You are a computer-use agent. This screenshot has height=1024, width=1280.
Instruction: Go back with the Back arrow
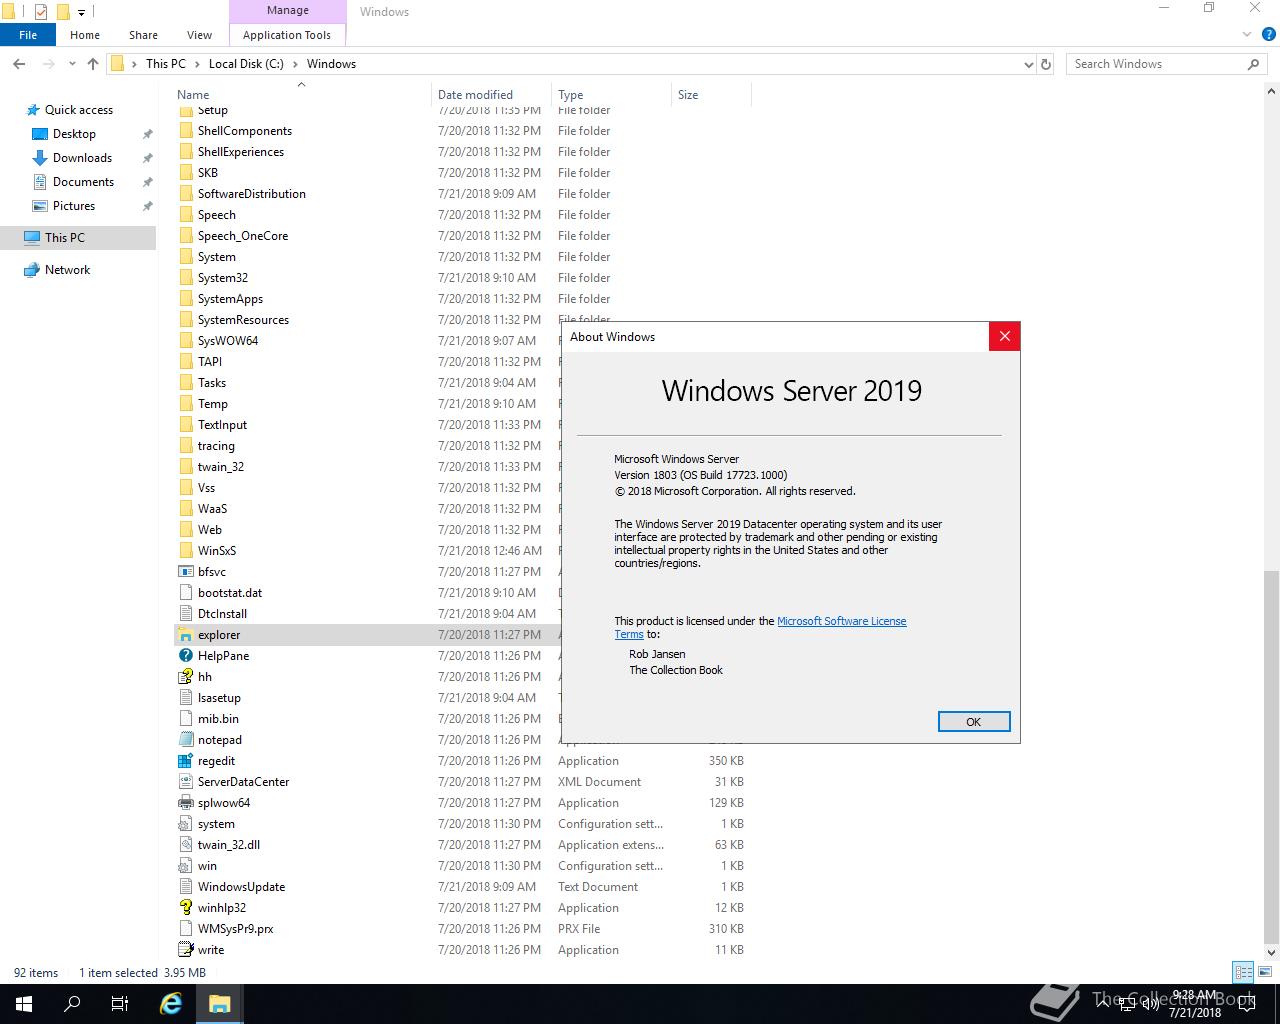click(x=19, y=64)
